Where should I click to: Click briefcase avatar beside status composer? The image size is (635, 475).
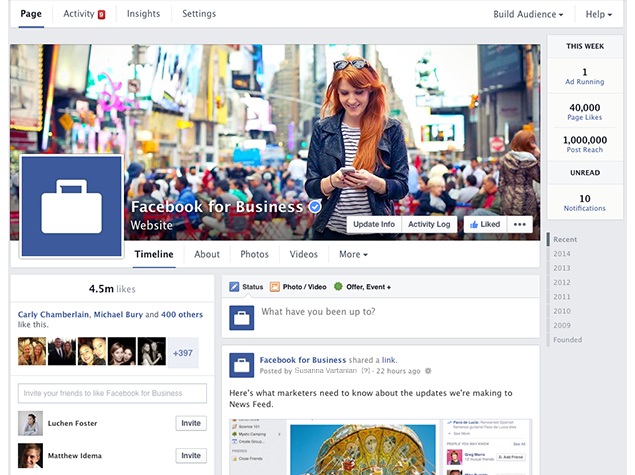pyautogui.click(x=242, y=318)
